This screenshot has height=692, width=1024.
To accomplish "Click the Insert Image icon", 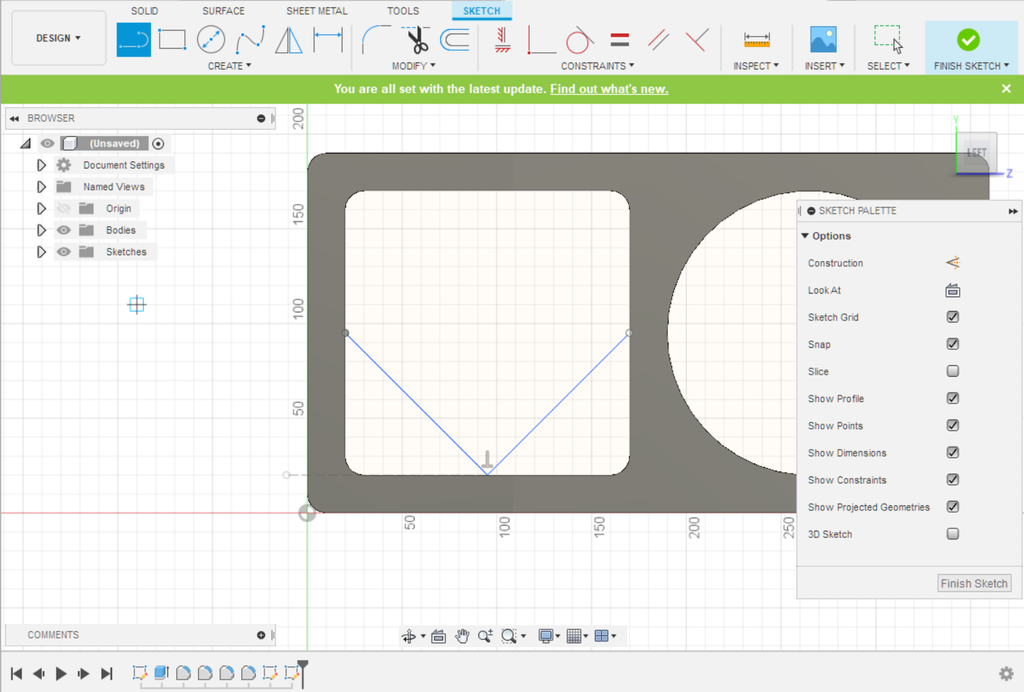I will (823, 40).
